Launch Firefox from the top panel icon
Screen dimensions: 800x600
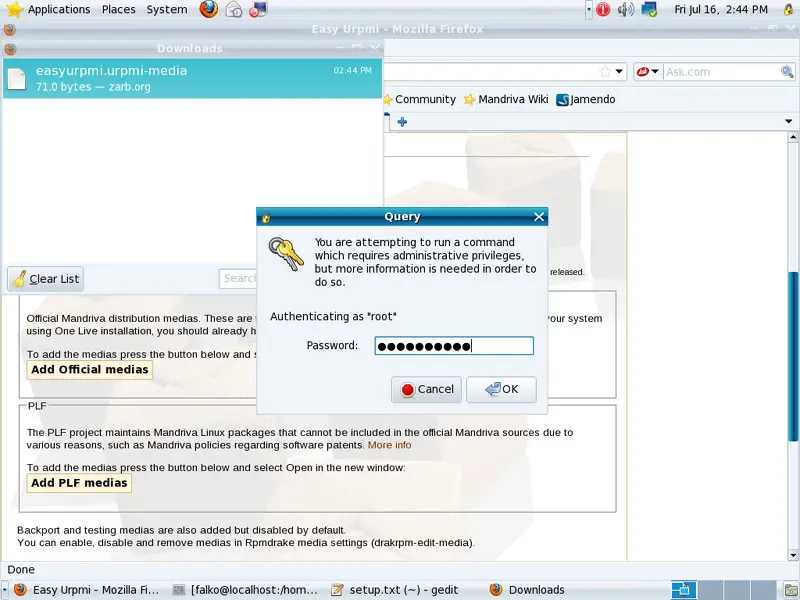click(x=209, y=9)
